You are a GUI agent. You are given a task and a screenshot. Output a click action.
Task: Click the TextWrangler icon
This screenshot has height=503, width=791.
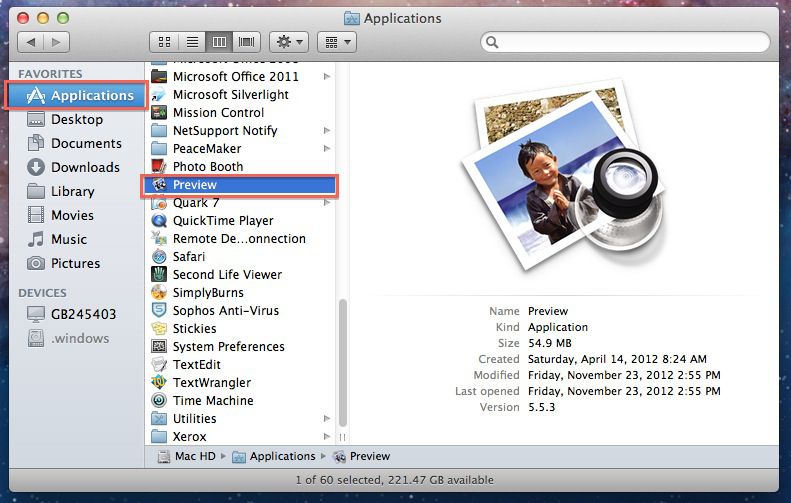[159, 382]
